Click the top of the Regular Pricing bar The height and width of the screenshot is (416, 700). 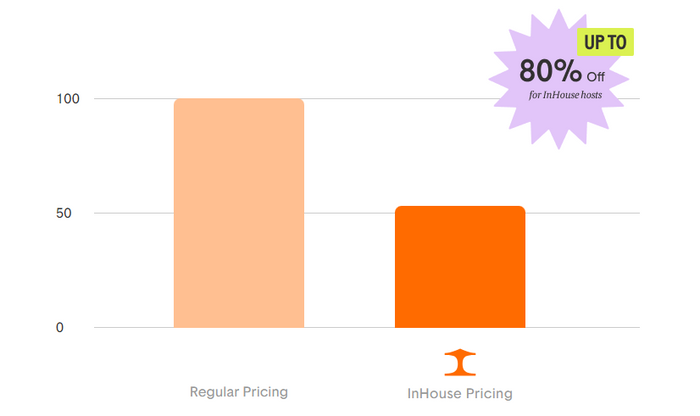(239, 100)
